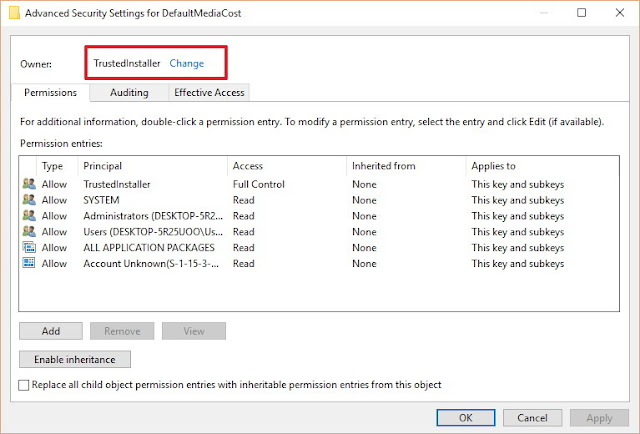Enable replace all child object permissions checkbox
This screenshot has height=434, width=640.
24,385
